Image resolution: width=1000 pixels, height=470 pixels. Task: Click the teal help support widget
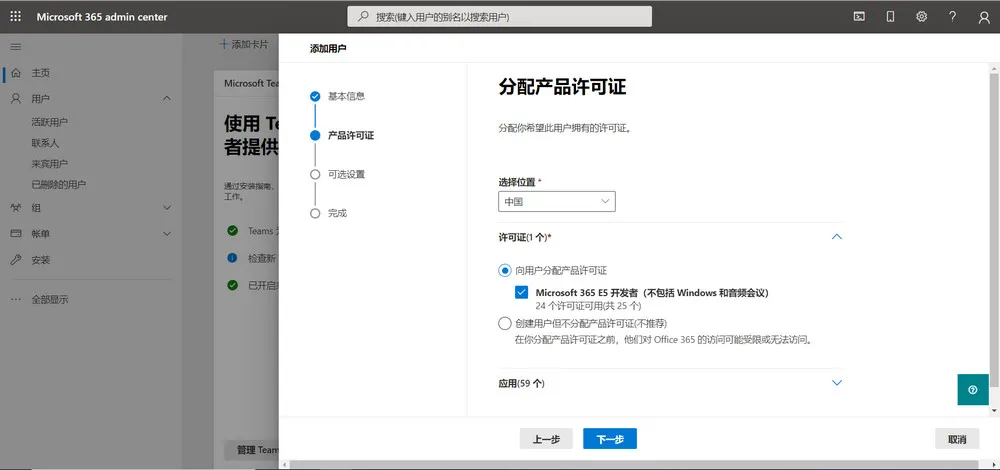pos(973,390)
